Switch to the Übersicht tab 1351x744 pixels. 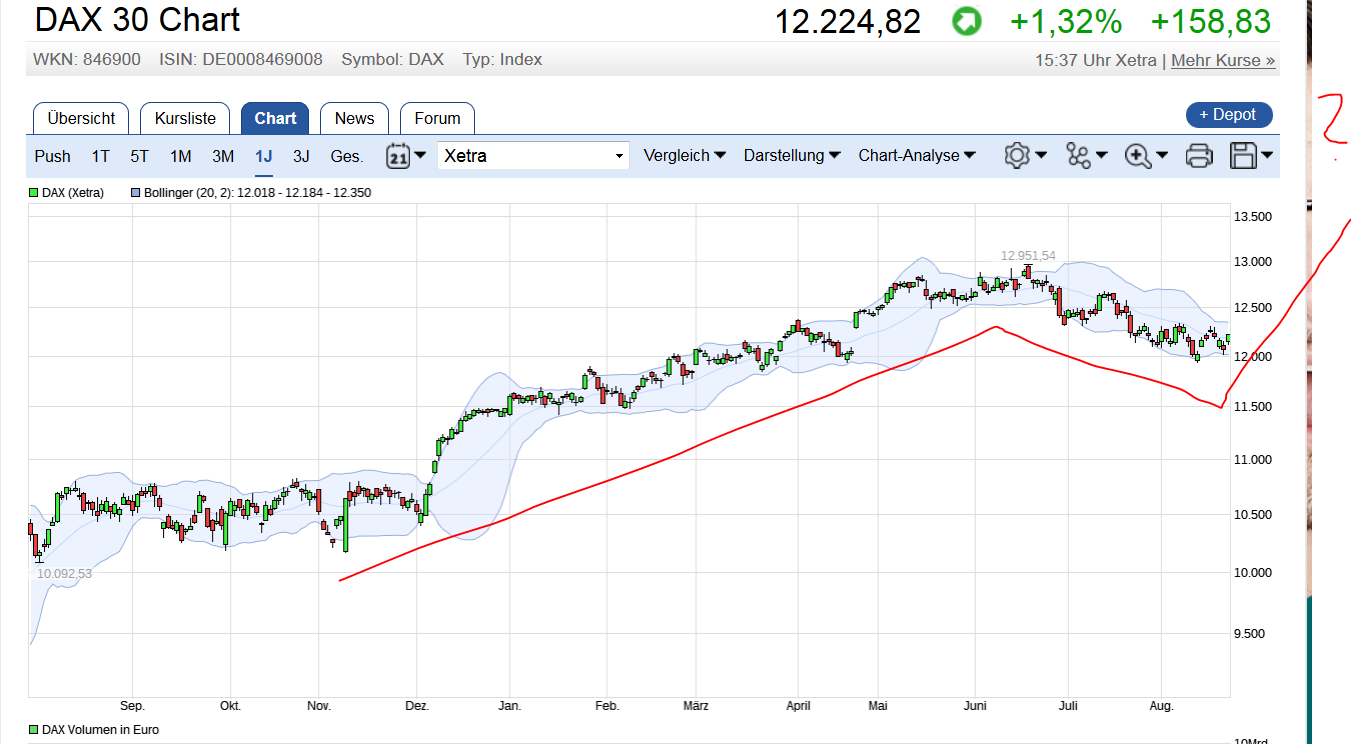pyautogui.click(x=81, y=118)
